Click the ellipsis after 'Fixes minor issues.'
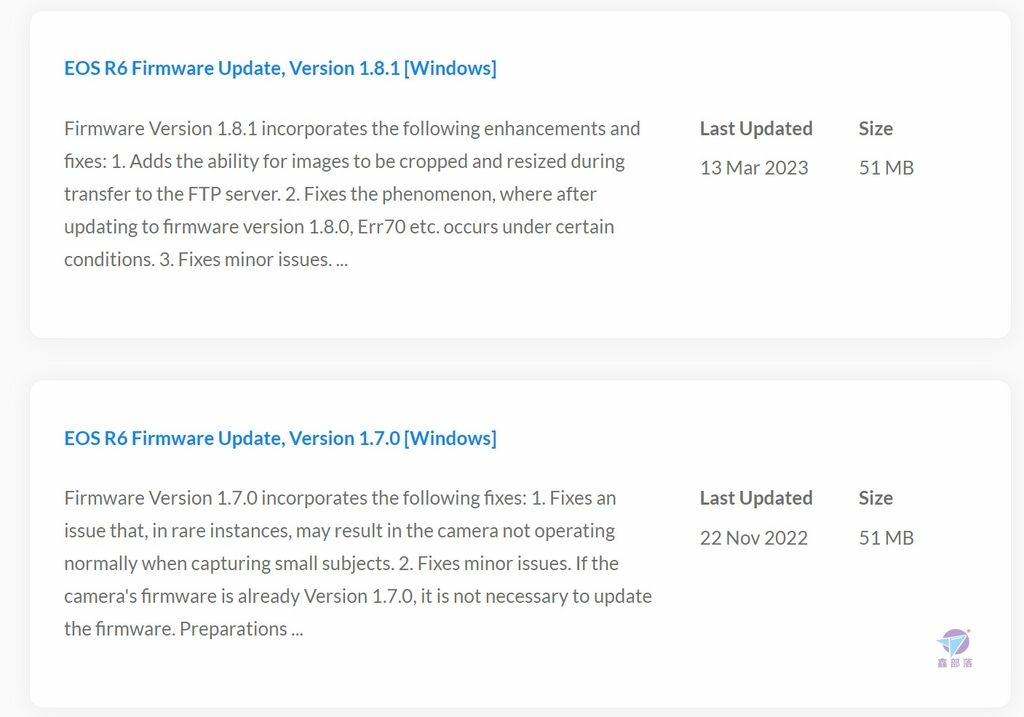Image resolution: width=1024 pixels, height=717 pixels. pyautogui.click(x=342, y=261)
